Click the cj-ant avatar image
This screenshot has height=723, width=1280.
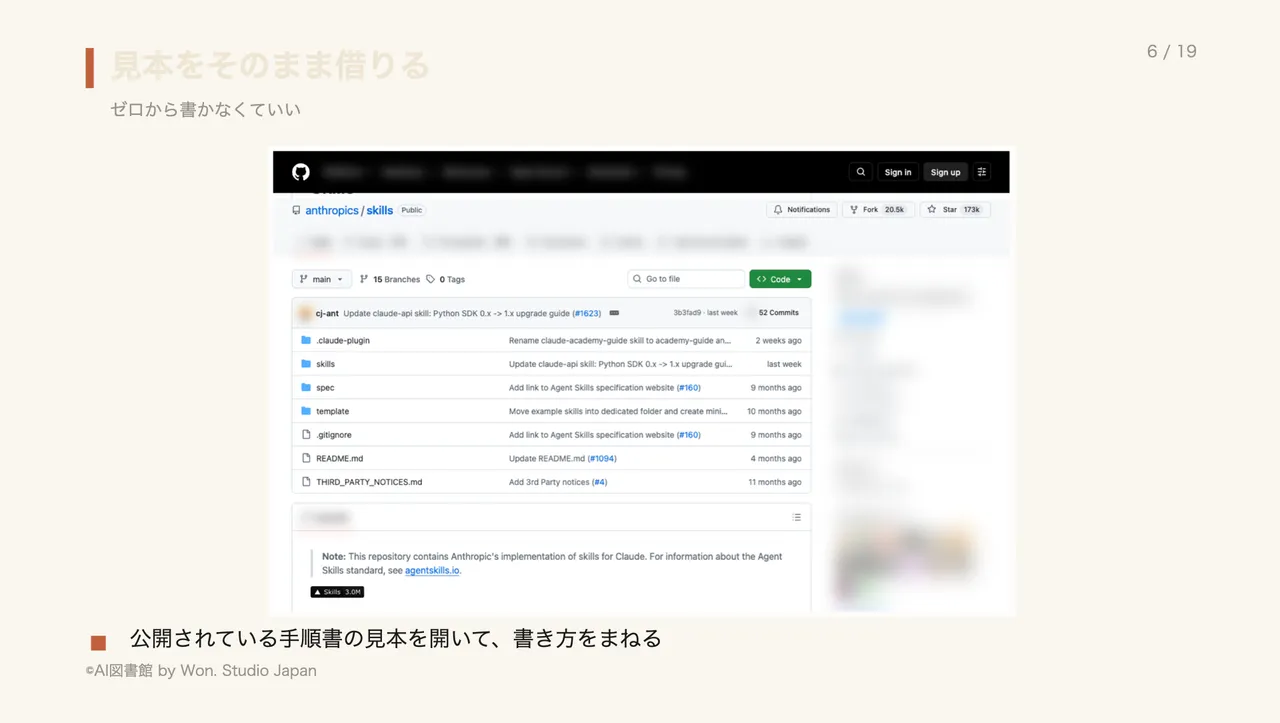click(x=305, y=313)
